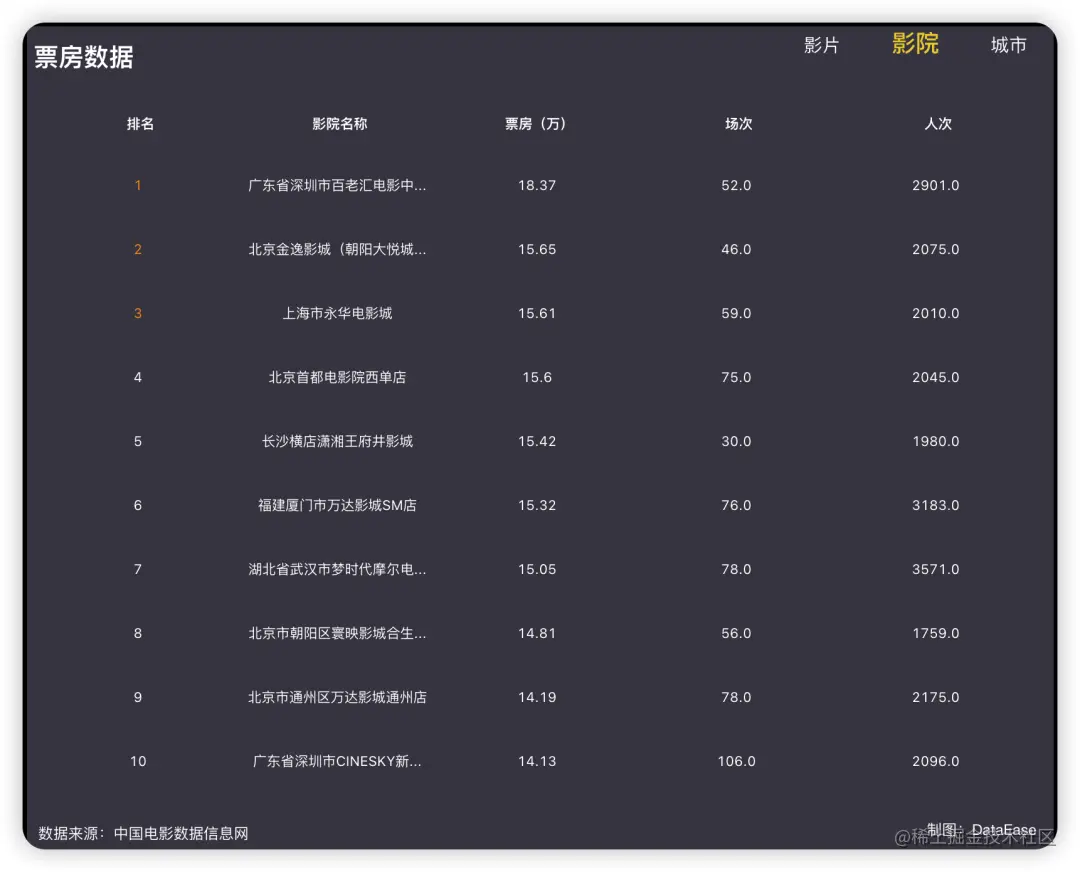Select cinema 广东省深圳市CINESKY新...
The image size is (1080, 872).
[x=337, y=762]
